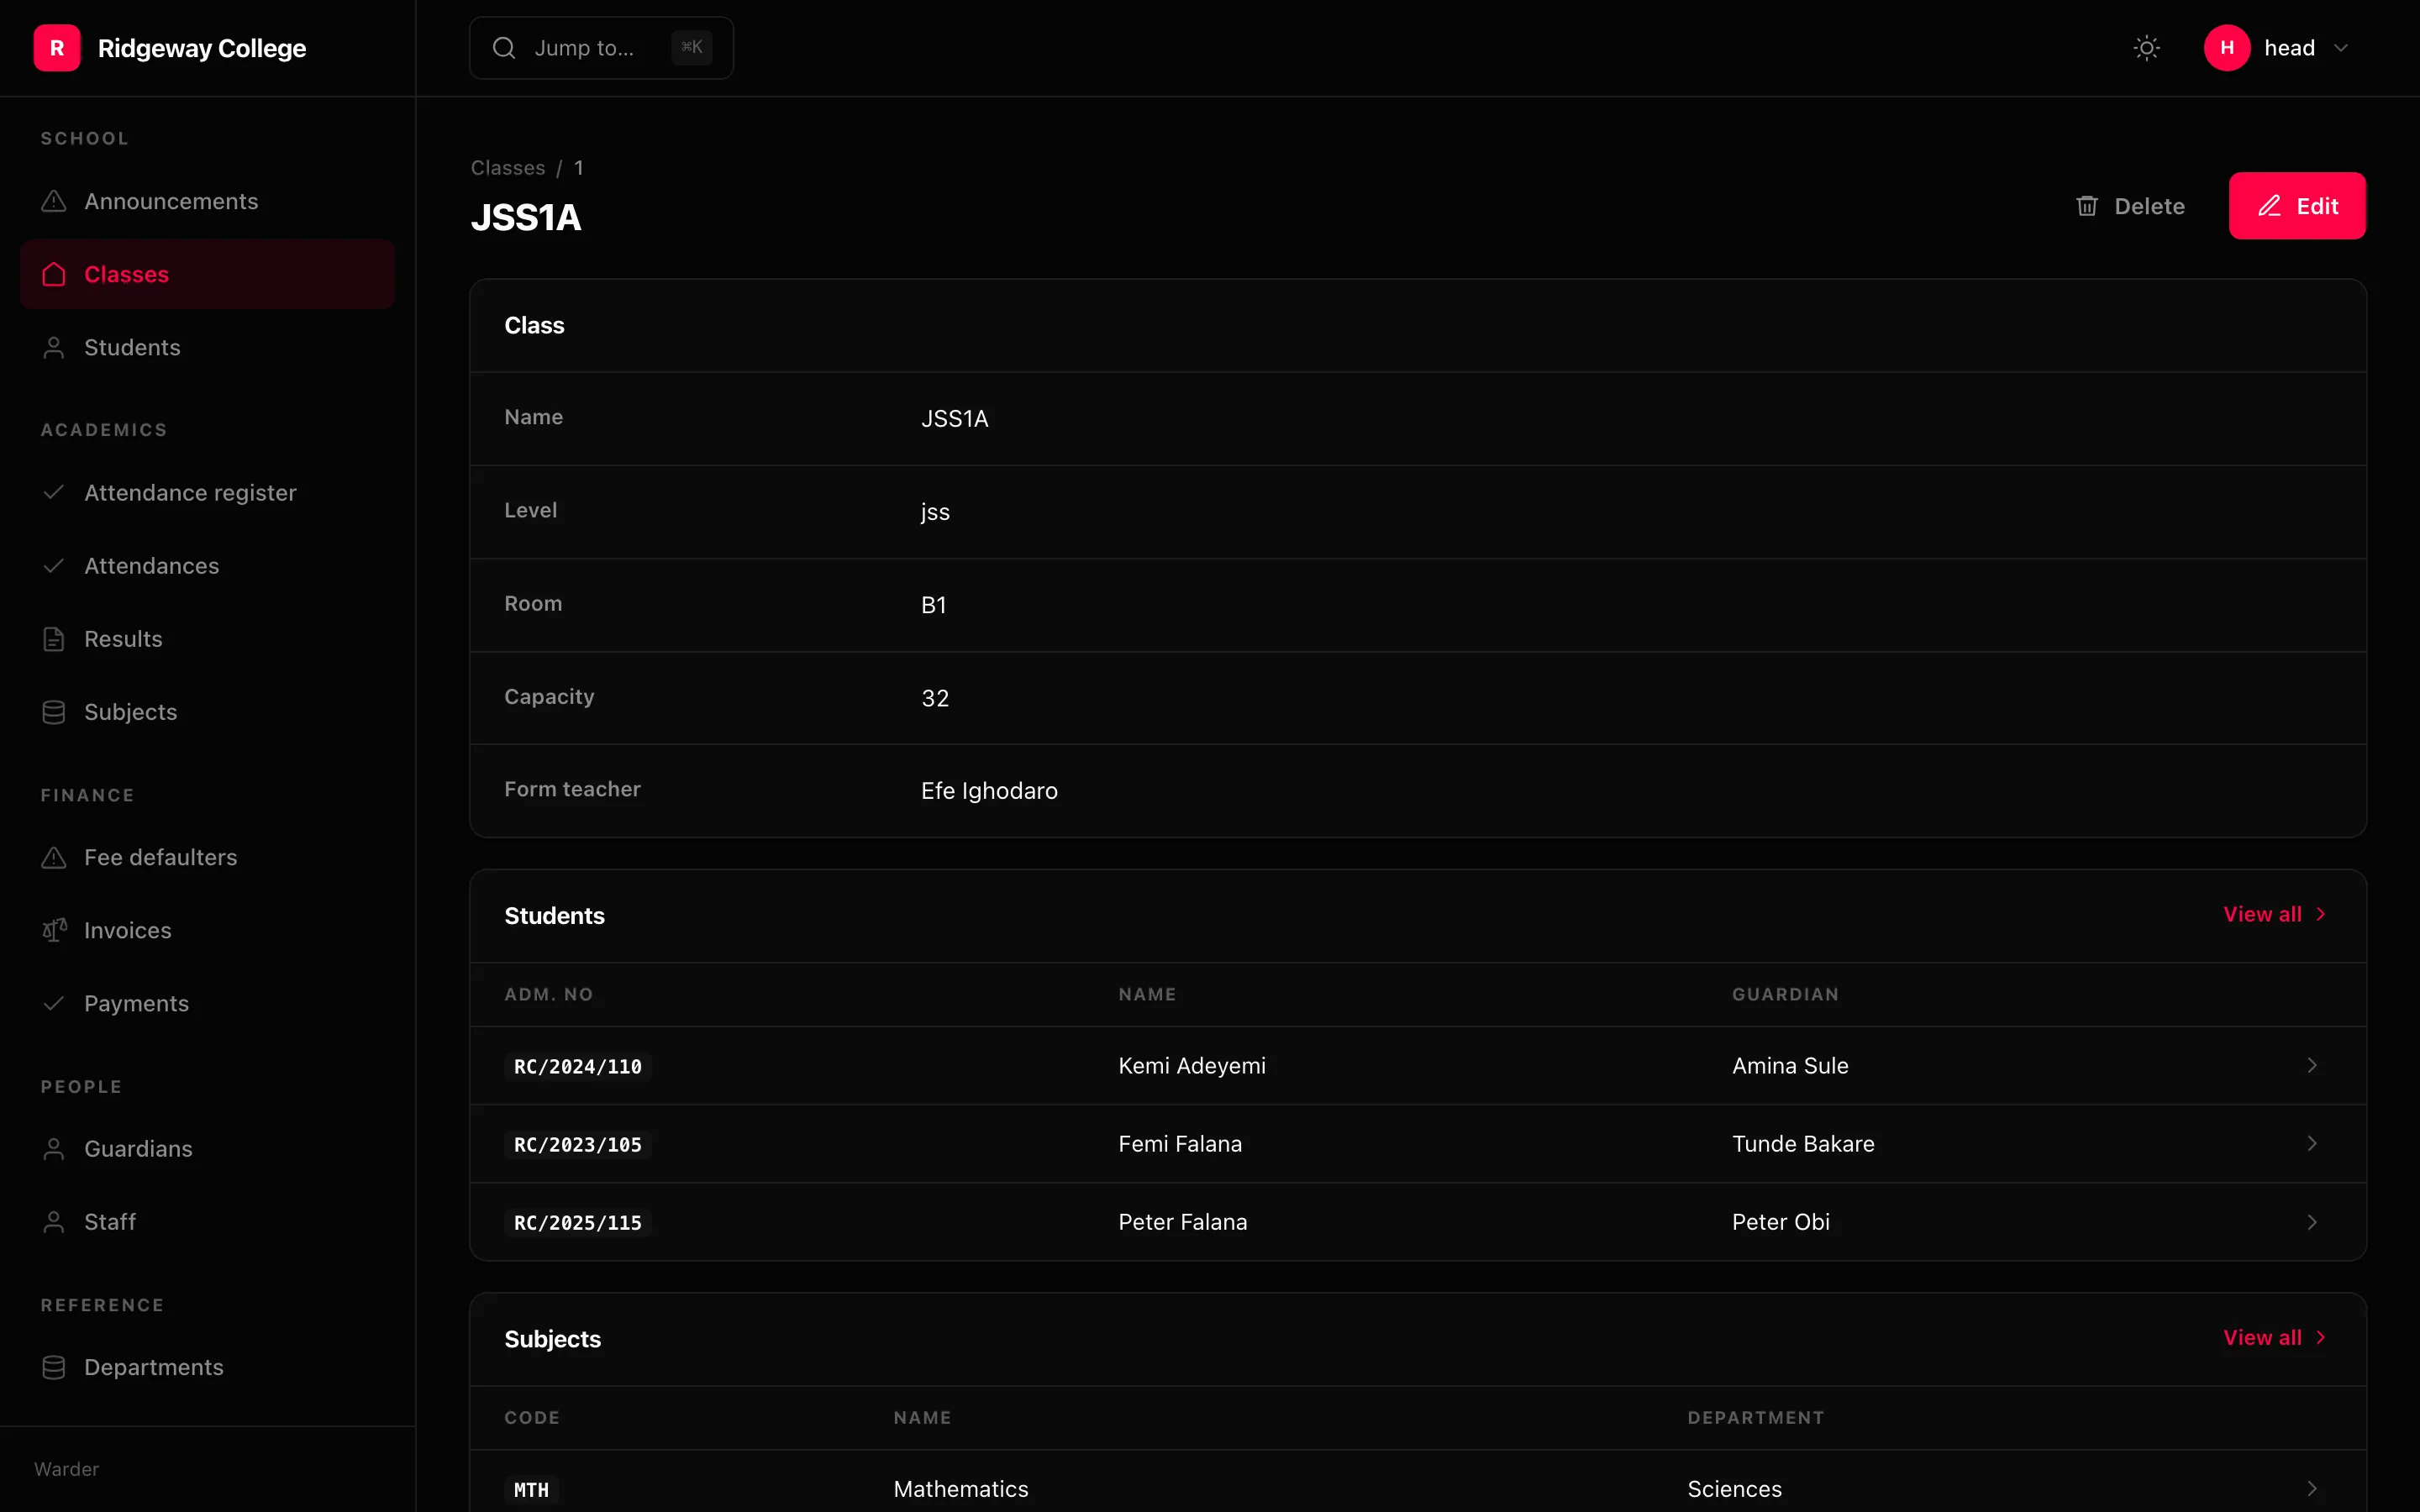
Task: Click the Classes breadcrumb link
Action: click(508, 168)
